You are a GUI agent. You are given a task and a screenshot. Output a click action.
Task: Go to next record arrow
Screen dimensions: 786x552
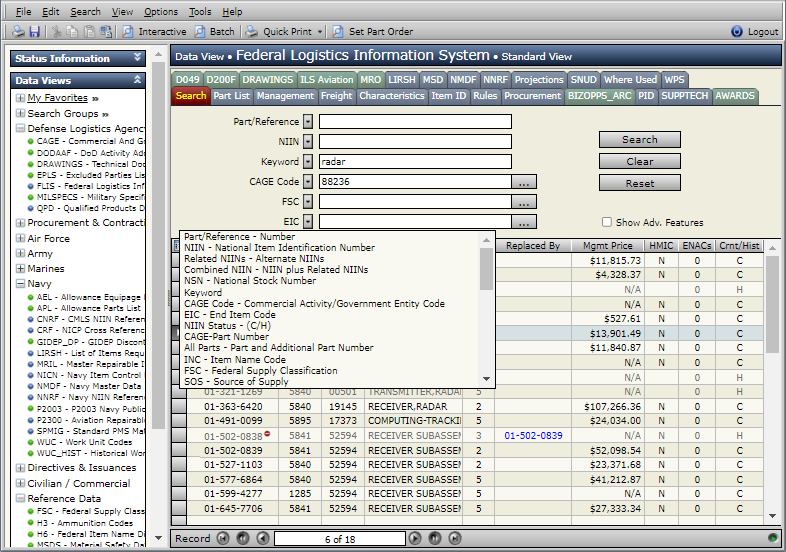[415, 538]
